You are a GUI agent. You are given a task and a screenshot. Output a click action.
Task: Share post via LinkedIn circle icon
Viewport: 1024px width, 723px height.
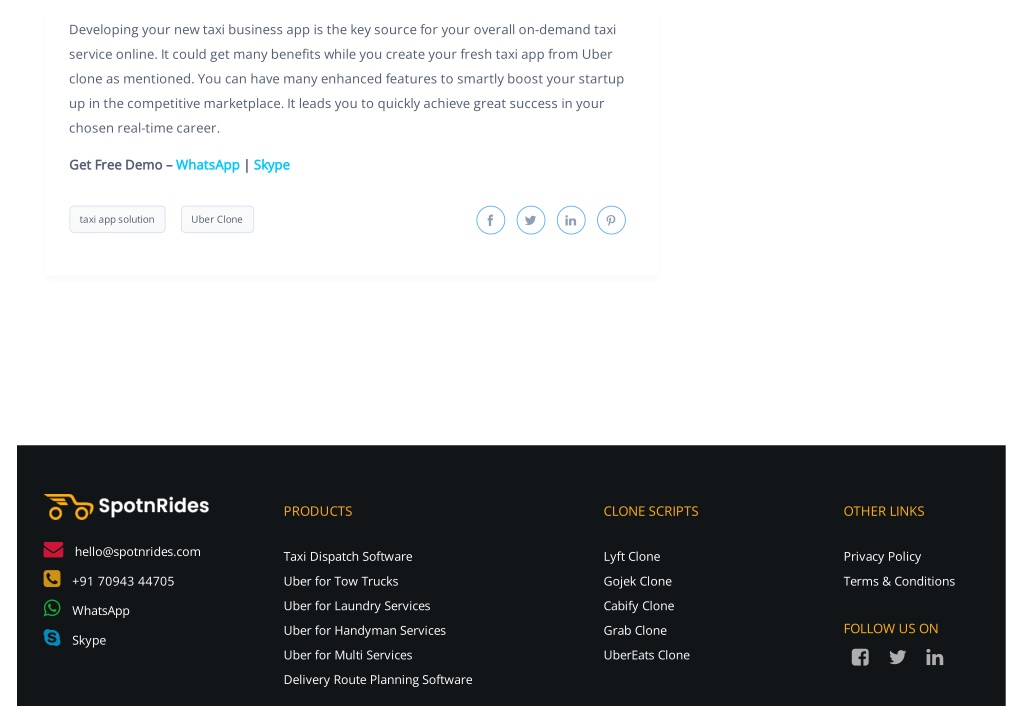pyautogui.click(x=571, y=220)
